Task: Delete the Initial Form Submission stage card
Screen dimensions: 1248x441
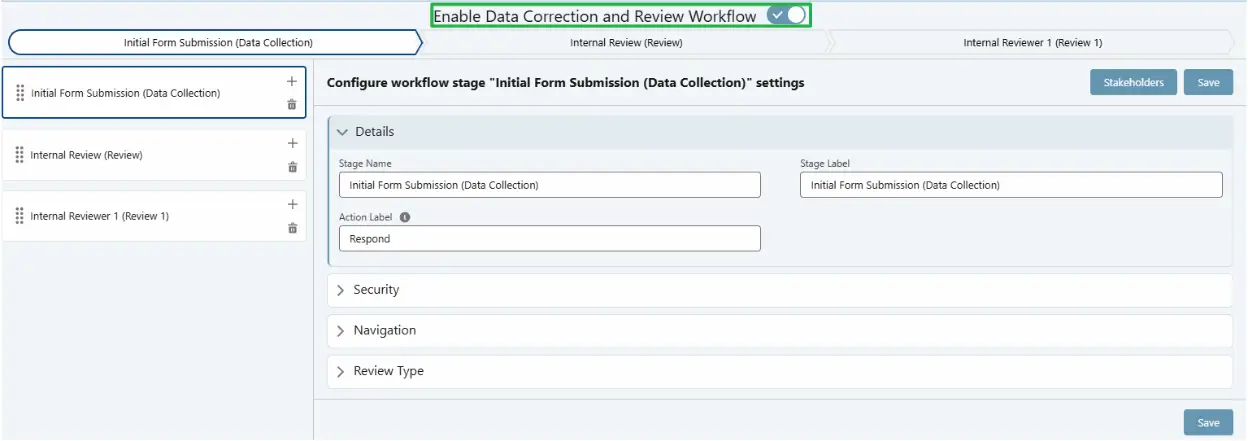Action: 292,104
